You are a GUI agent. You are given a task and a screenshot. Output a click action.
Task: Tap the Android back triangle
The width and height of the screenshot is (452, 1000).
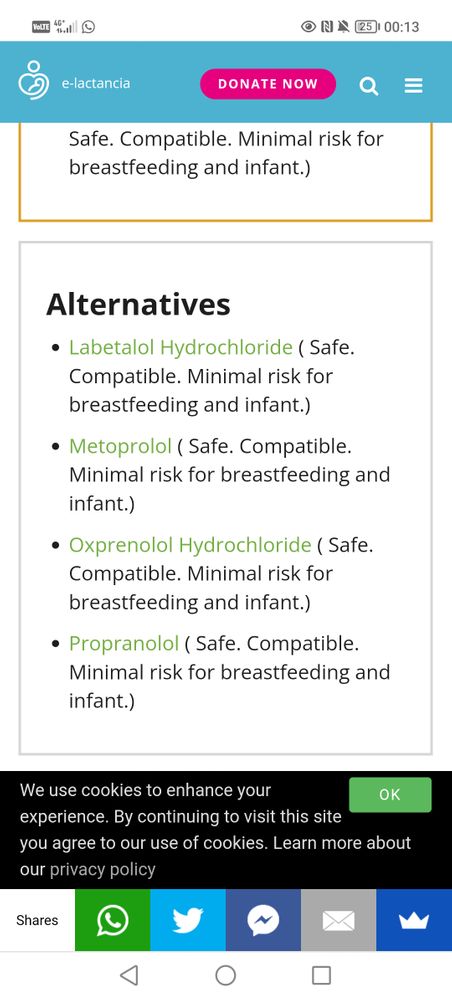[129, 975]
